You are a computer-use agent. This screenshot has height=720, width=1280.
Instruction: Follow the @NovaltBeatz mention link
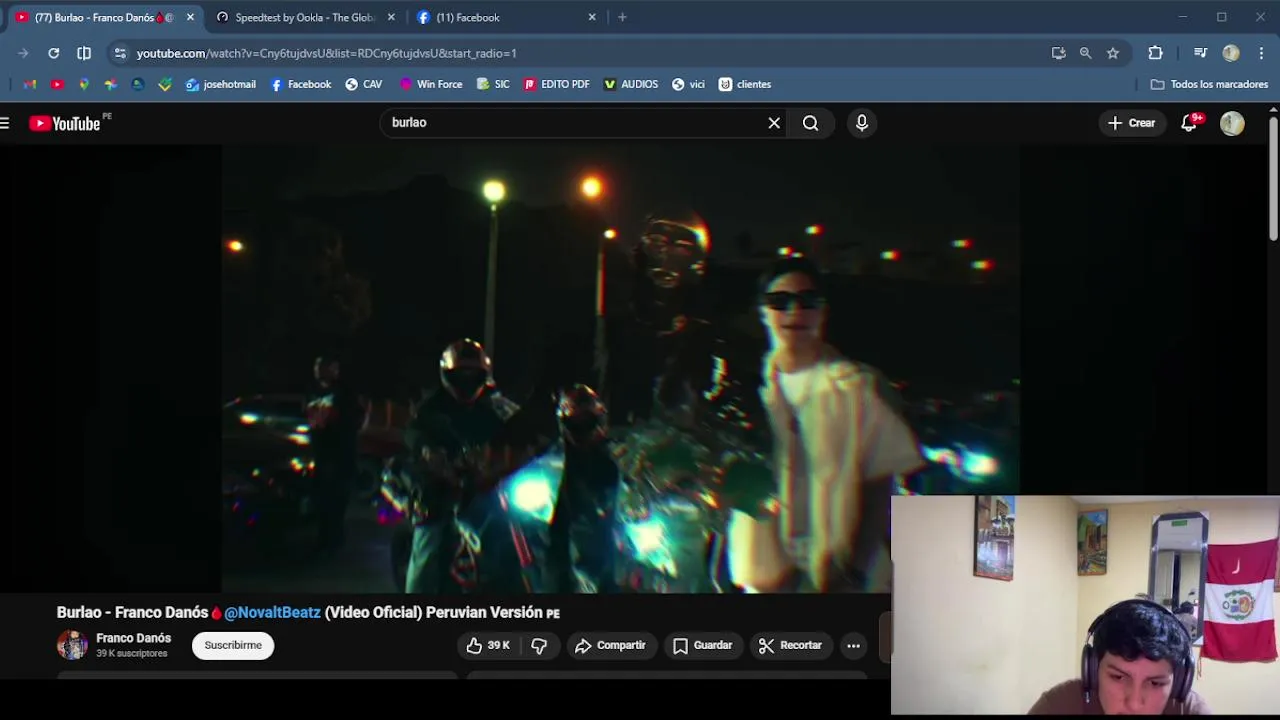272,613
